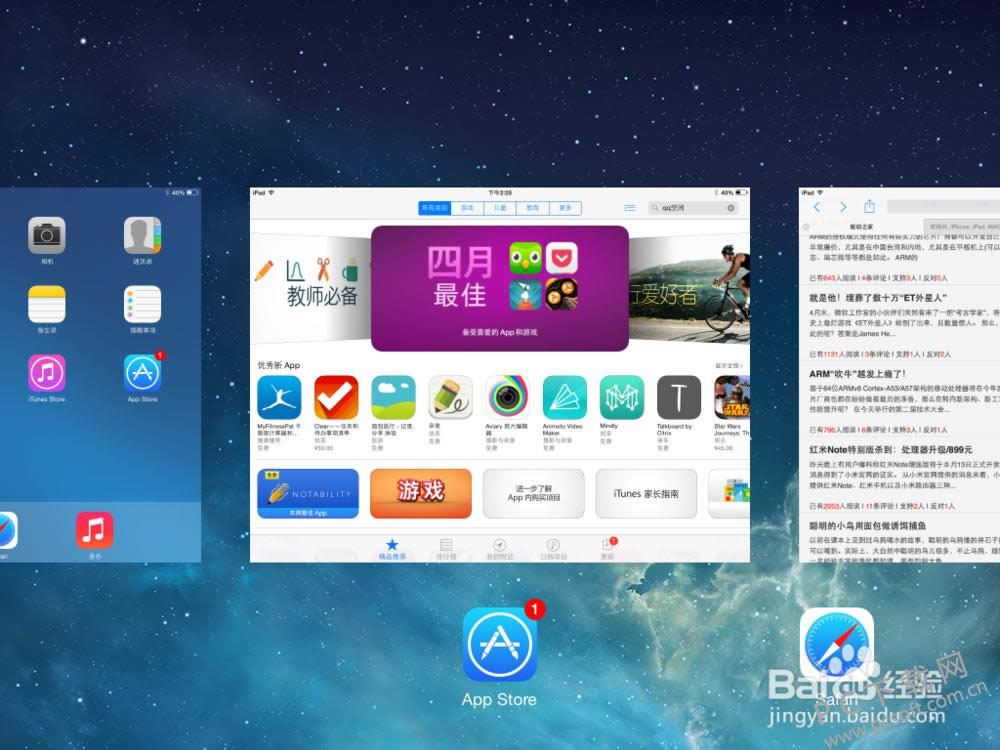Clear the App Store search field text
The width and height of the screenshot is (1000, 750).
pos(731,208)
